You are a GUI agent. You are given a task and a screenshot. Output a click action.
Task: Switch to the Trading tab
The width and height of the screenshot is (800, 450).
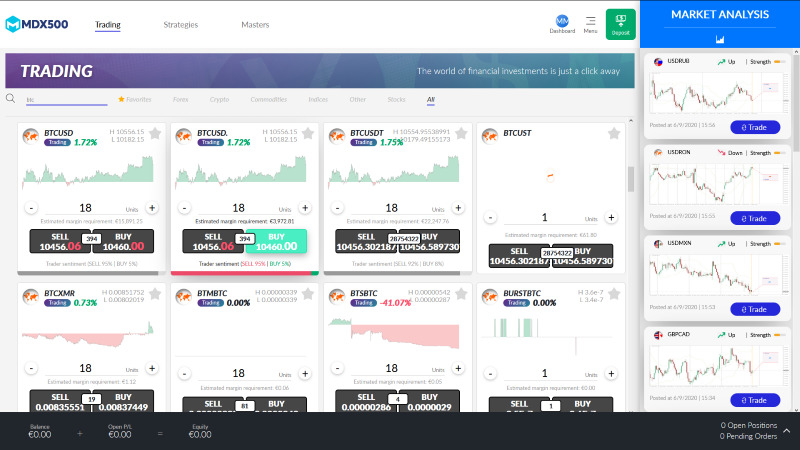[108, 24]
